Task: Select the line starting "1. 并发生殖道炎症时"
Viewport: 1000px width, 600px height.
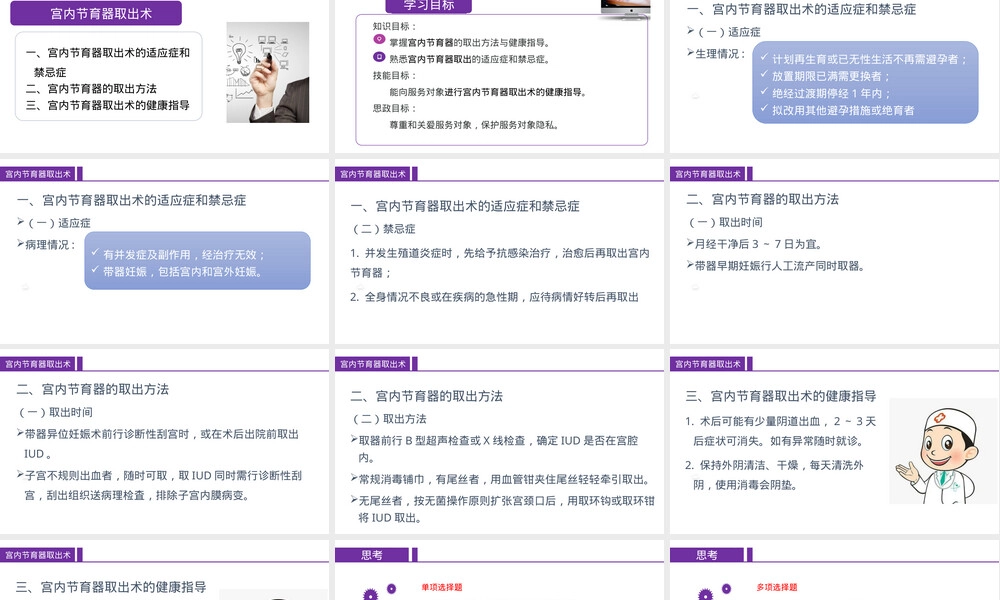Action: [499, 263]
